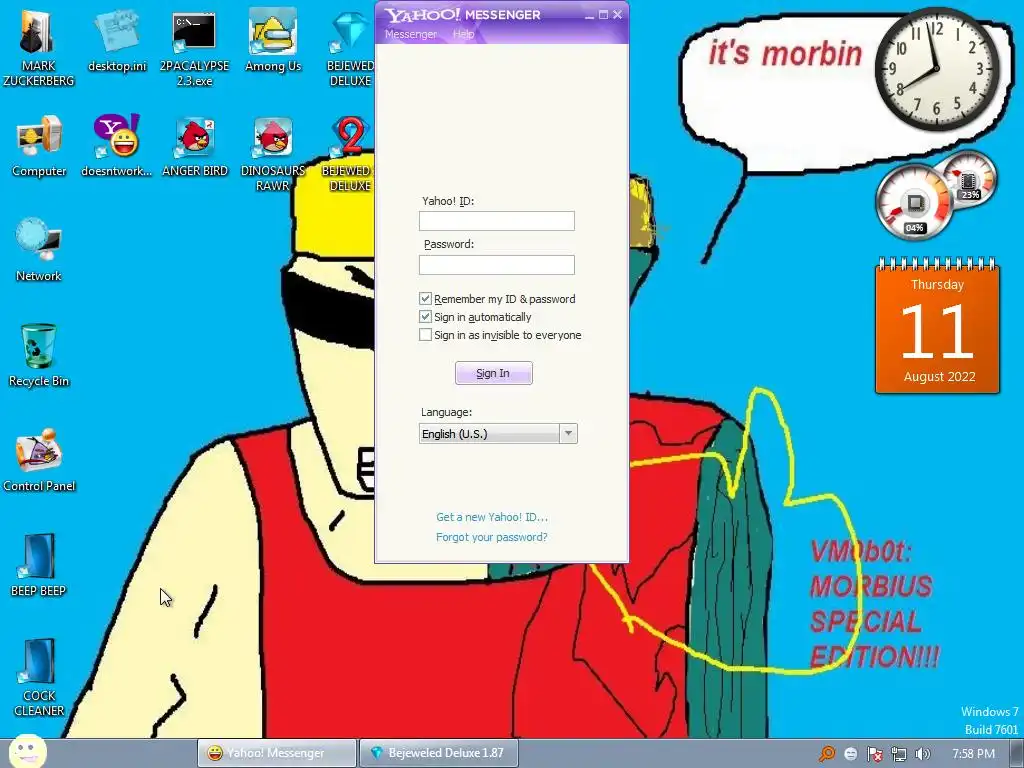This screenshot has width=1024, height=768.
Task: Click the orange magnifier tray icon
Action: [827, 754]
